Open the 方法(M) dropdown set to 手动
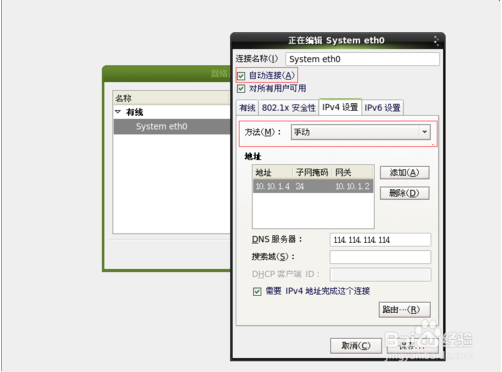Viewport: 502px width, 372px height. click(x=361, y=132)
